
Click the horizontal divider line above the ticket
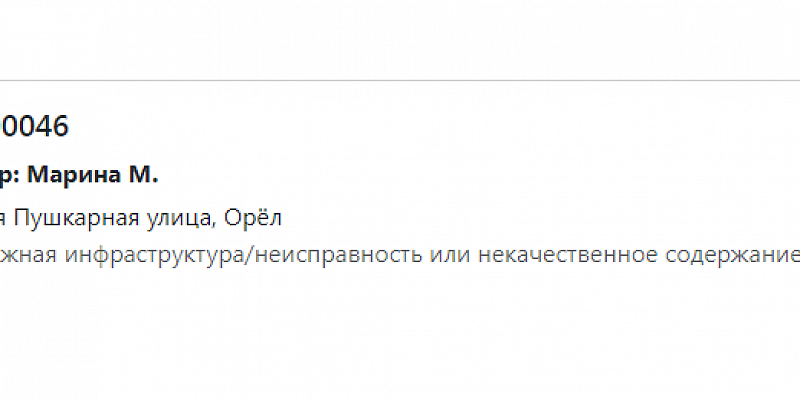click(x=400, y=80)
